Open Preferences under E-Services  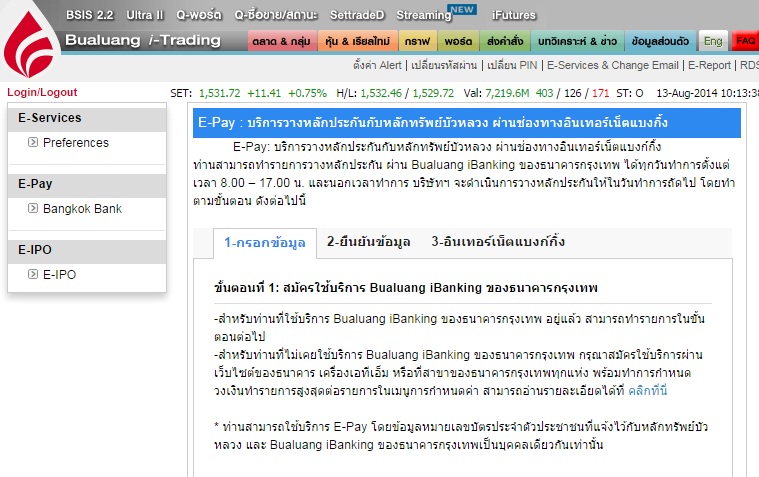pyautogui.click(x=76, y=142)
